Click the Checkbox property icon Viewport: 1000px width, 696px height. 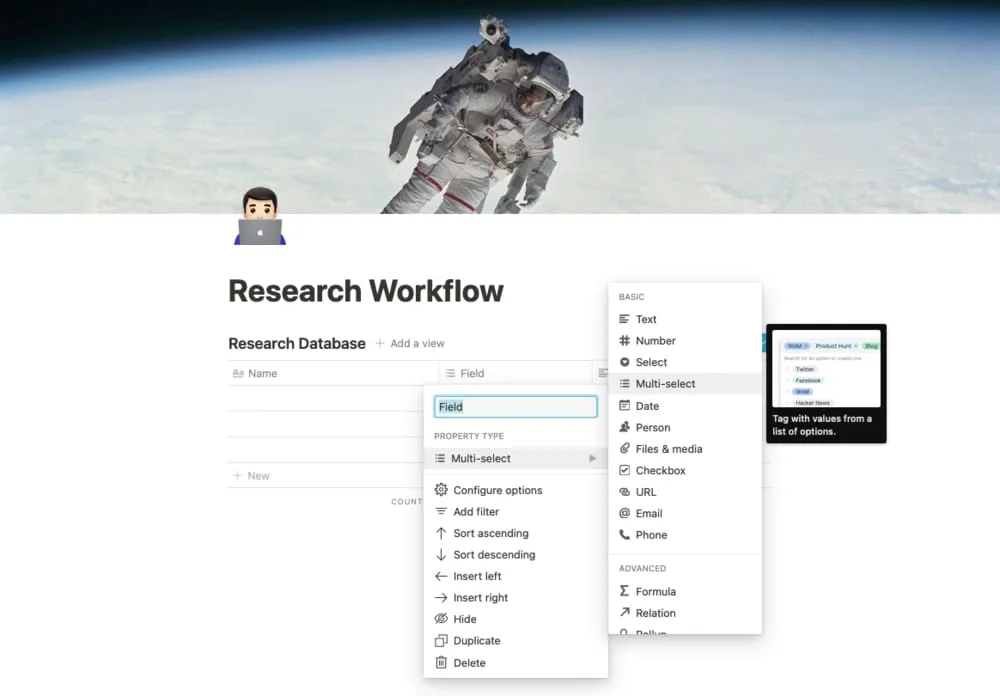click(x=624, y=470)
